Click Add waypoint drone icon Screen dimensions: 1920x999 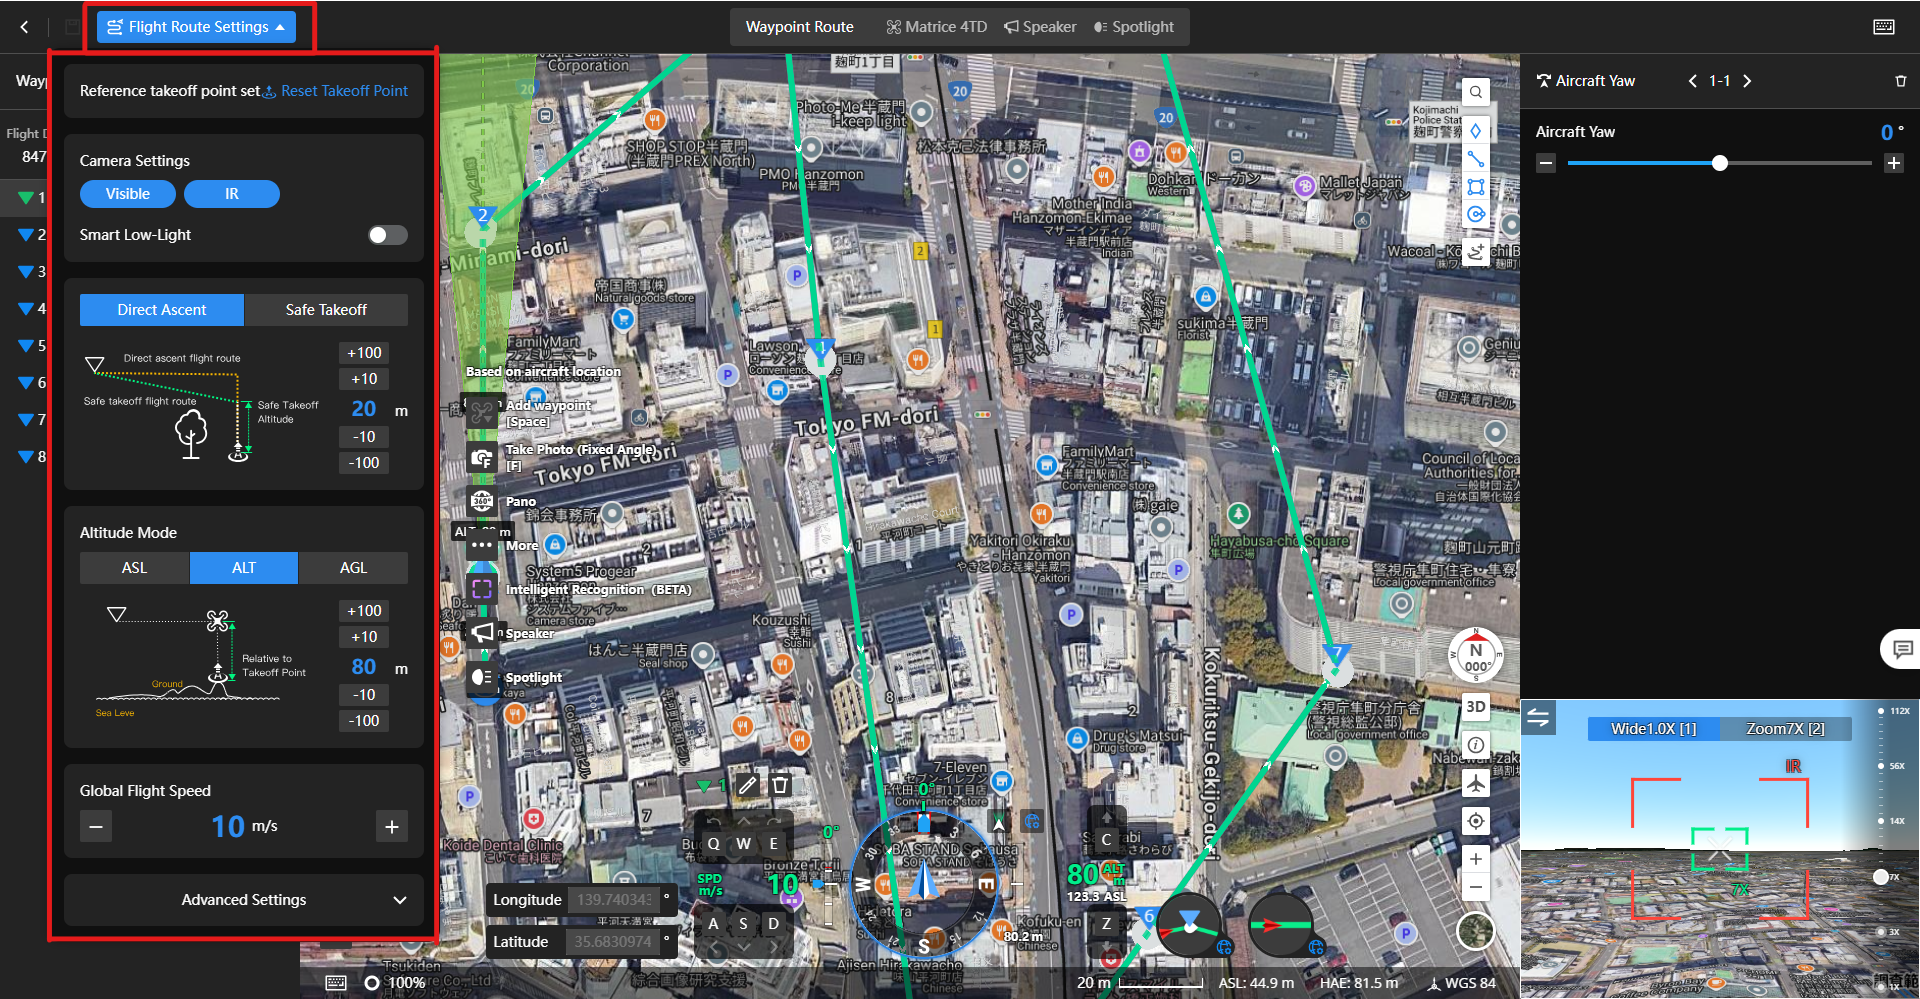coord(482,413)
